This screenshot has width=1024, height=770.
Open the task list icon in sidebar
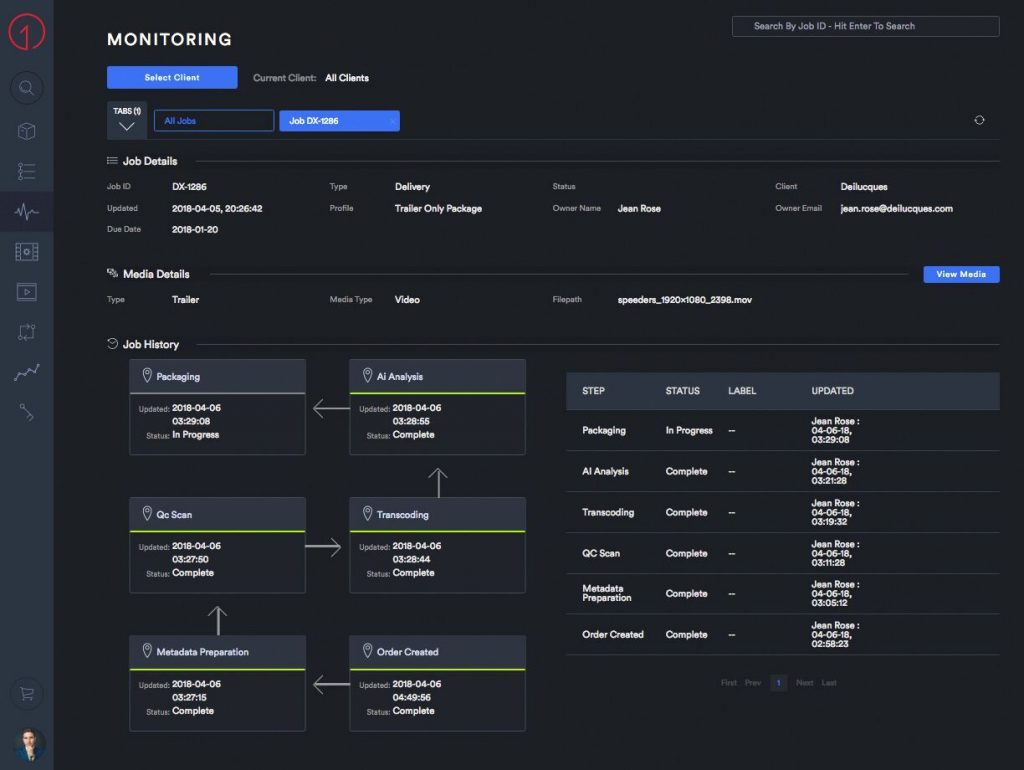27,171
